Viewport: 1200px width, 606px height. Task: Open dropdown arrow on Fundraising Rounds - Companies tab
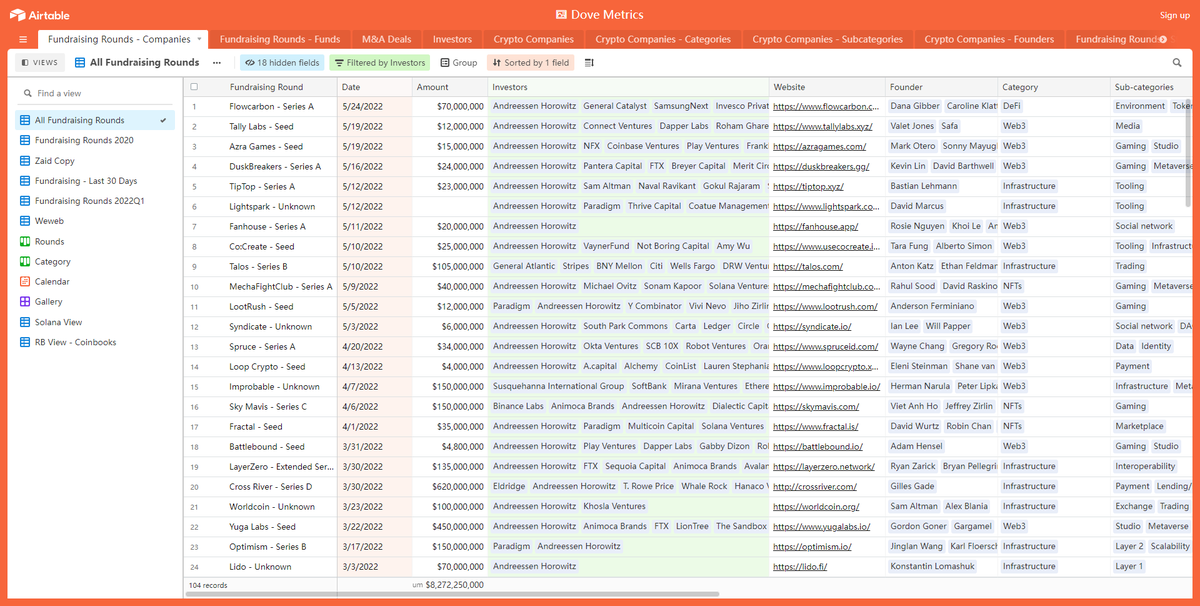pyautogui.click(x=199, y=39)
